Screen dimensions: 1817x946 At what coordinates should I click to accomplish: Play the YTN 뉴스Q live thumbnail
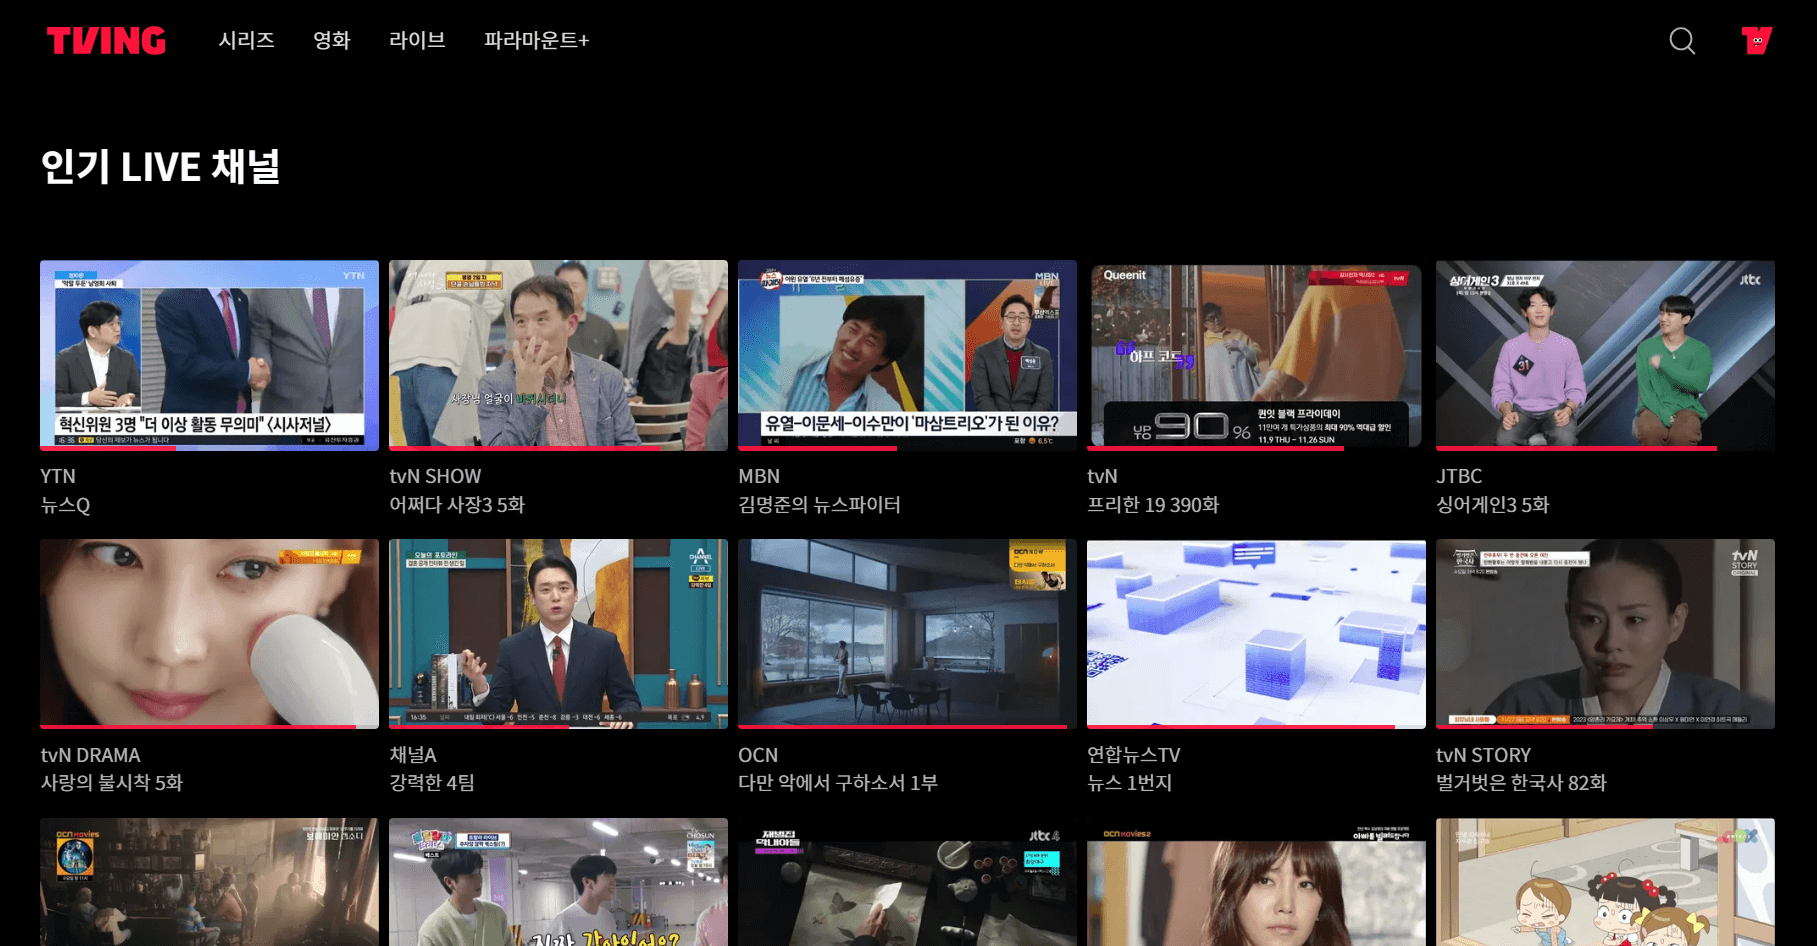209,355
